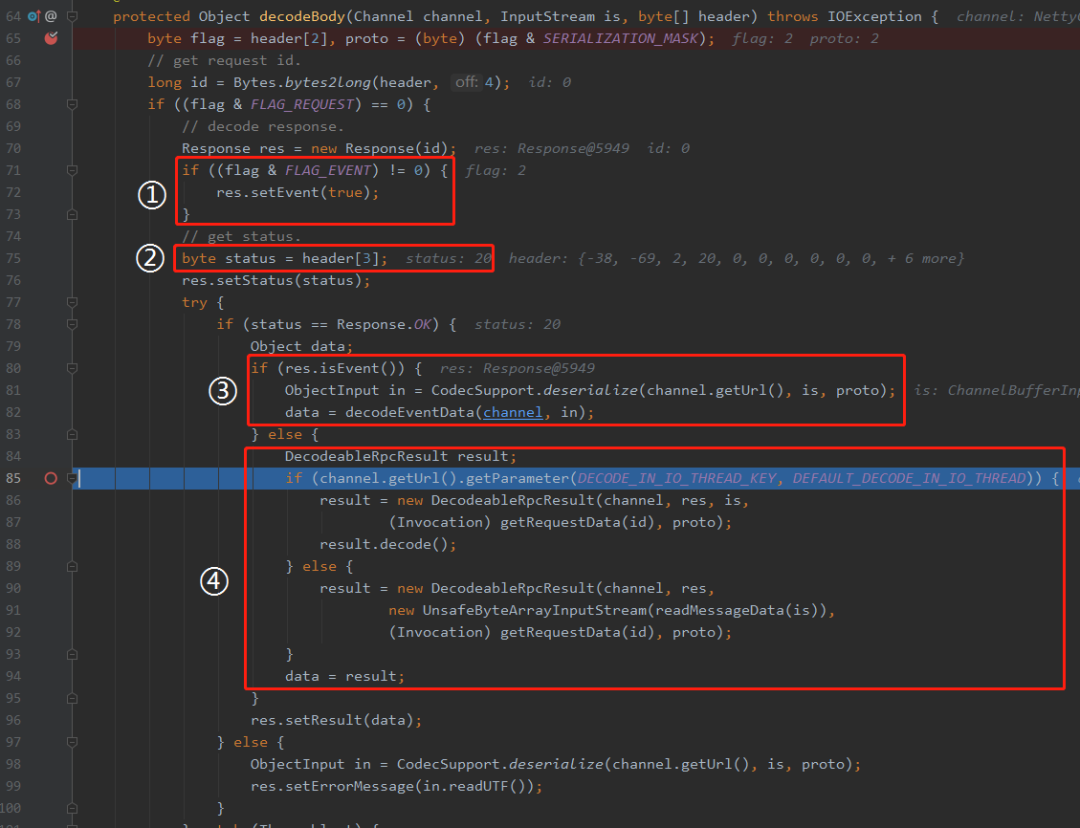Click the 'off:' parameter hint on line 67
Screen dimensions: 1080x828
click(x=466, y=82)
